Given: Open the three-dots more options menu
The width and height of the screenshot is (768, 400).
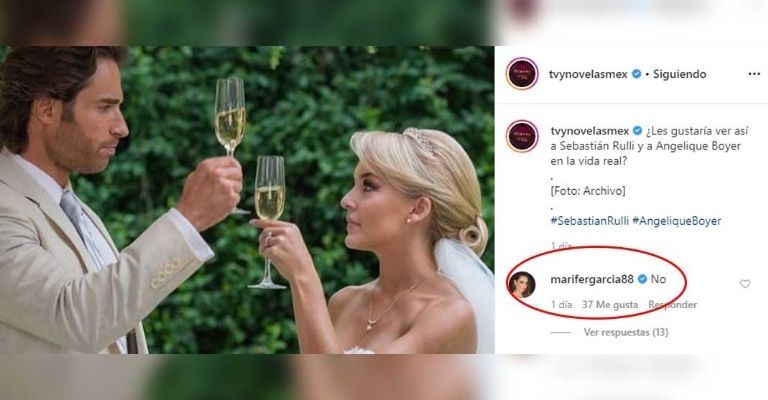Looking at the screenshot, I should [x=754, y=74].
